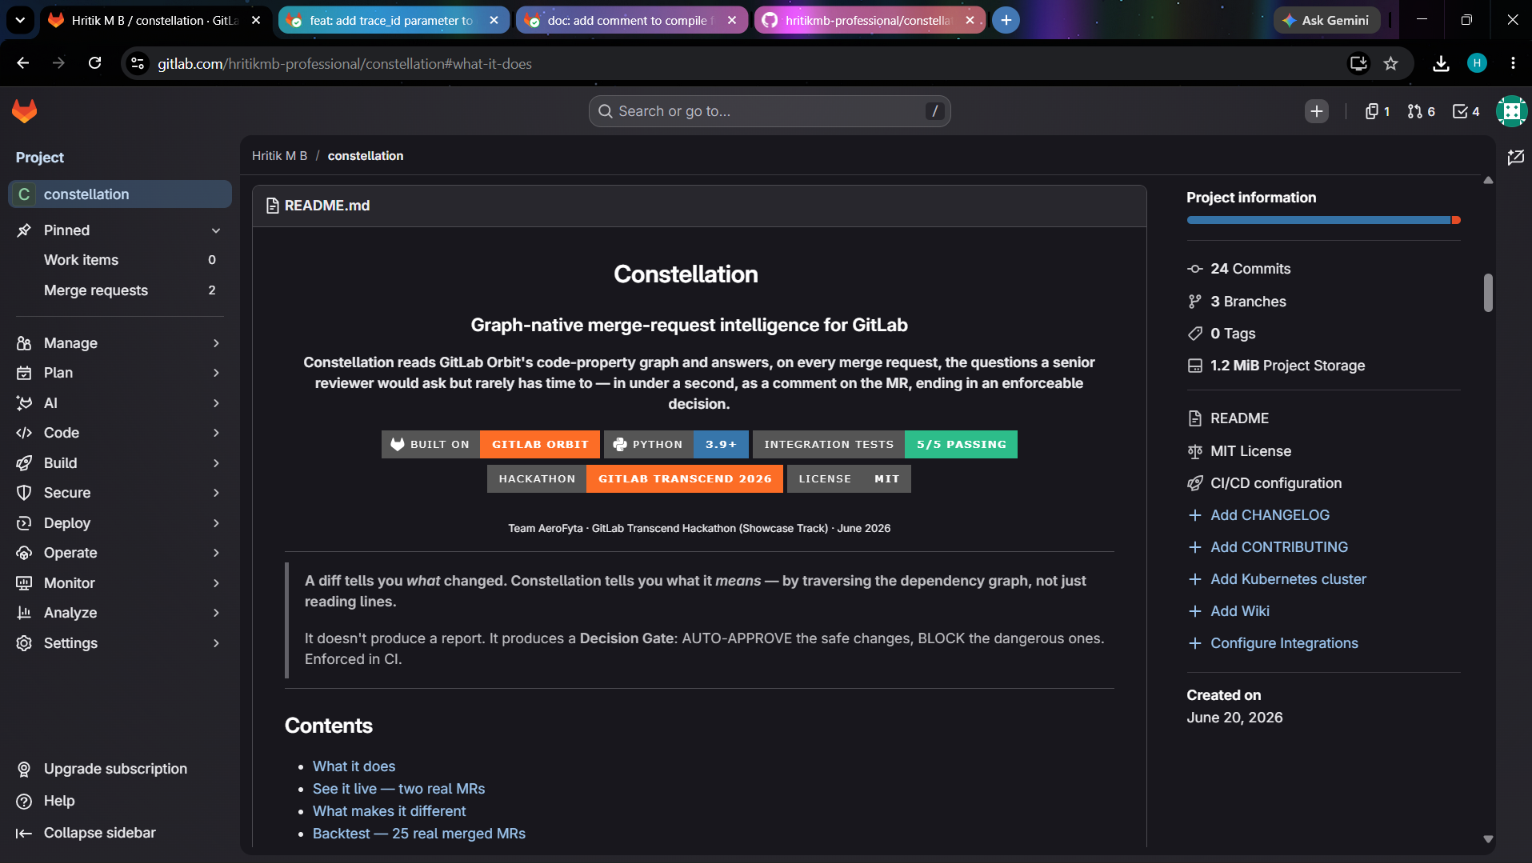The image size is (1532, 863).
Task: Open a new browser tab
Action: (1006, 20)
